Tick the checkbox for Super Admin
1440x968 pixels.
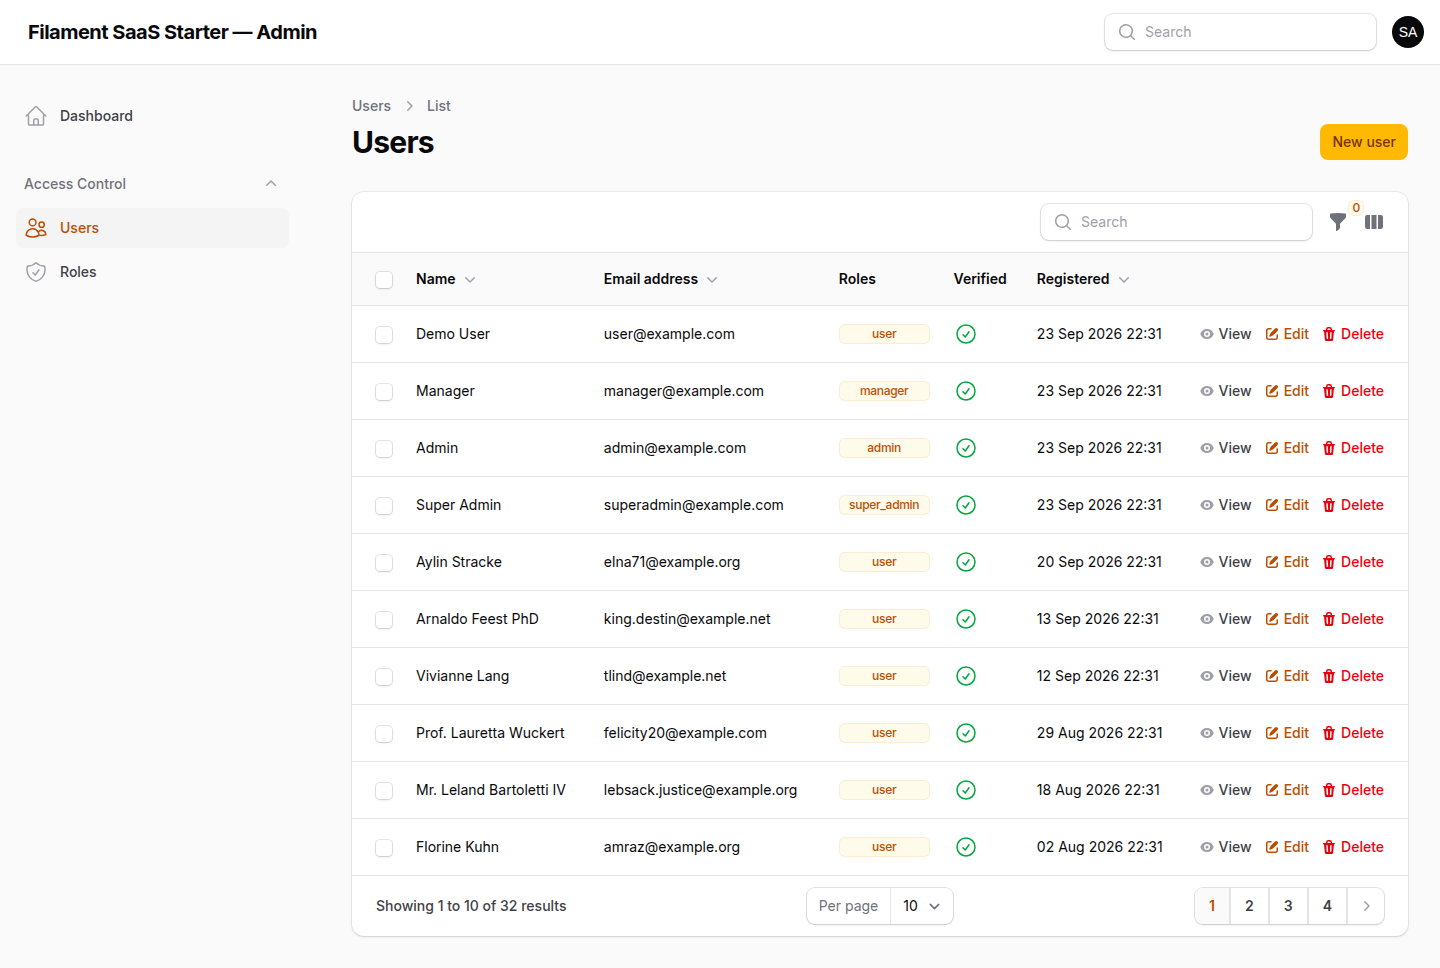coord(384,506)
